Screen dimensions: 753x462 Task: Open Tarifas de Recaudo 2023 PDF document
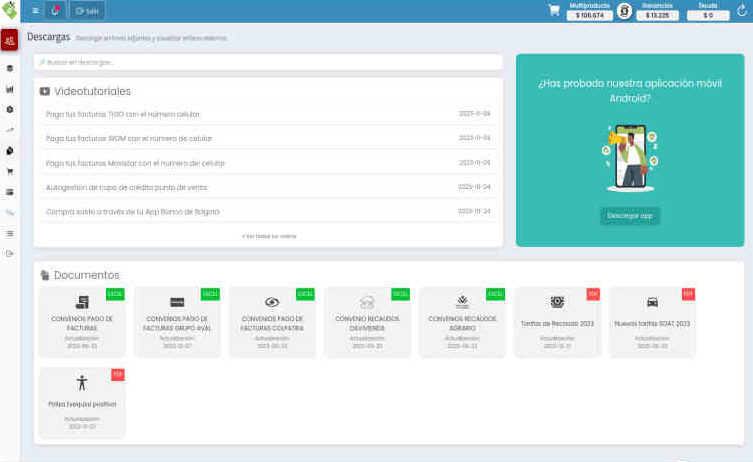click(557, 322)
